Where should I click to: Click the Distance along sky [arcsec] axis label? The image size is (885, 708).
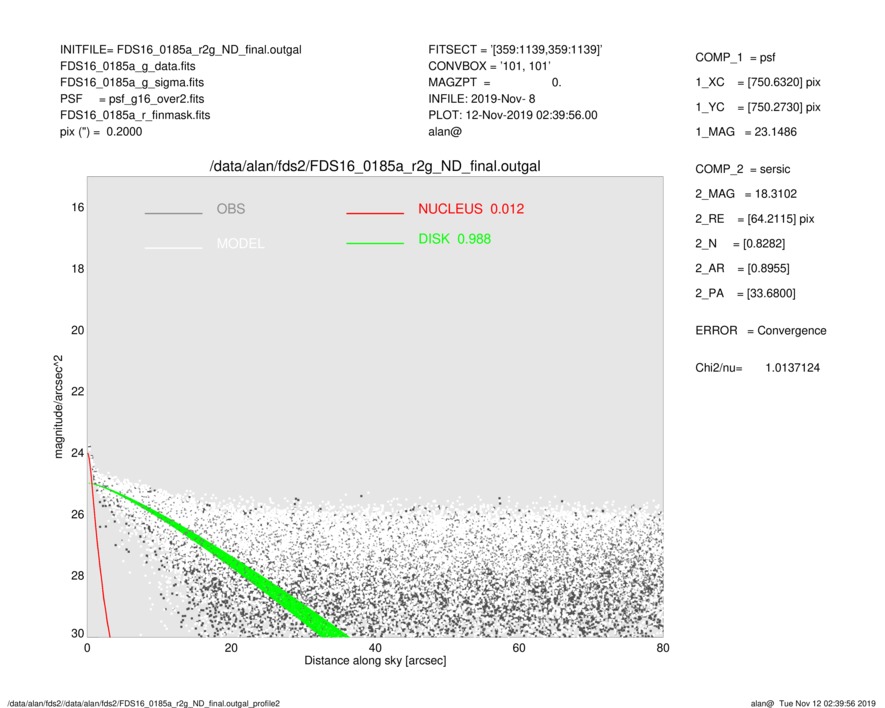point(375,661)
